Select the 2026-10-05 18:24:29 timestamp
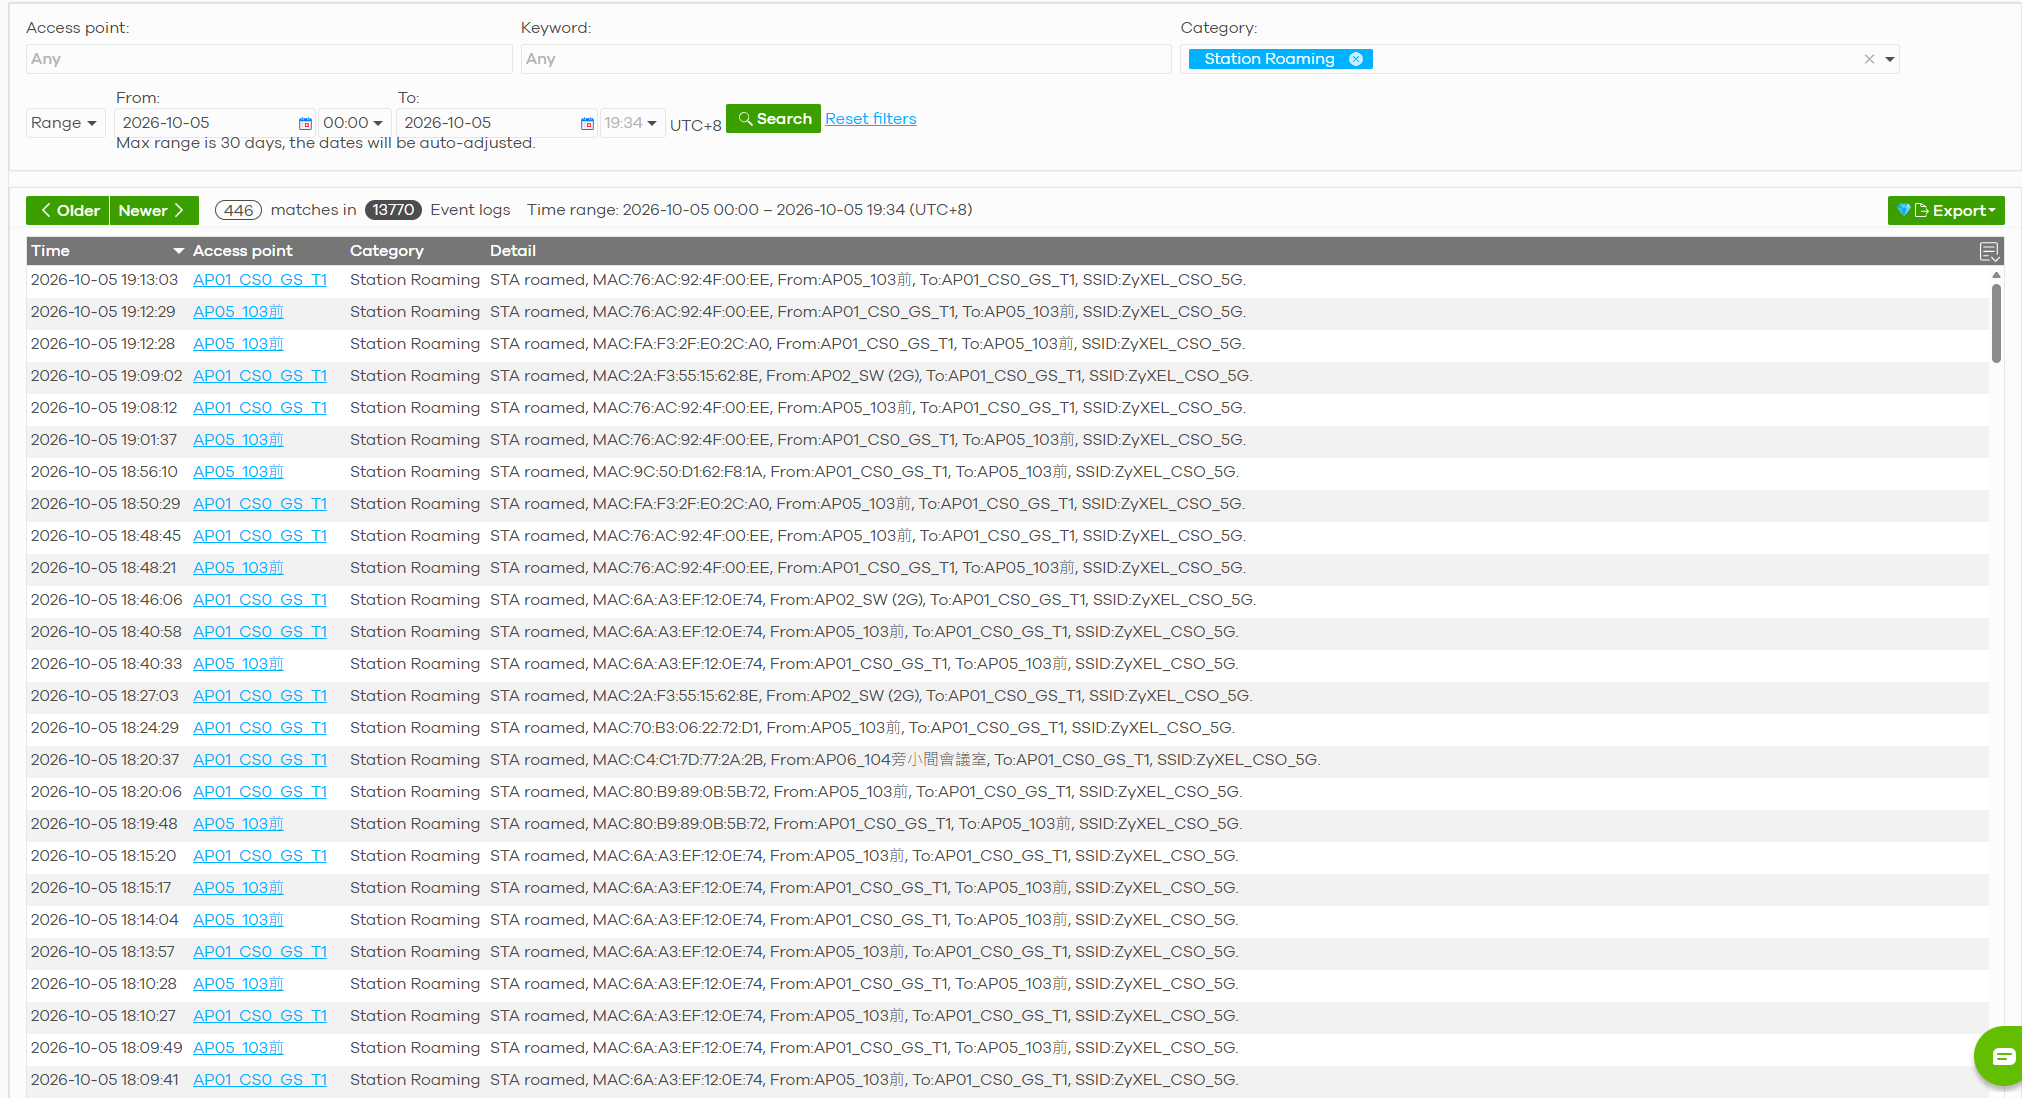 [105, 728]
